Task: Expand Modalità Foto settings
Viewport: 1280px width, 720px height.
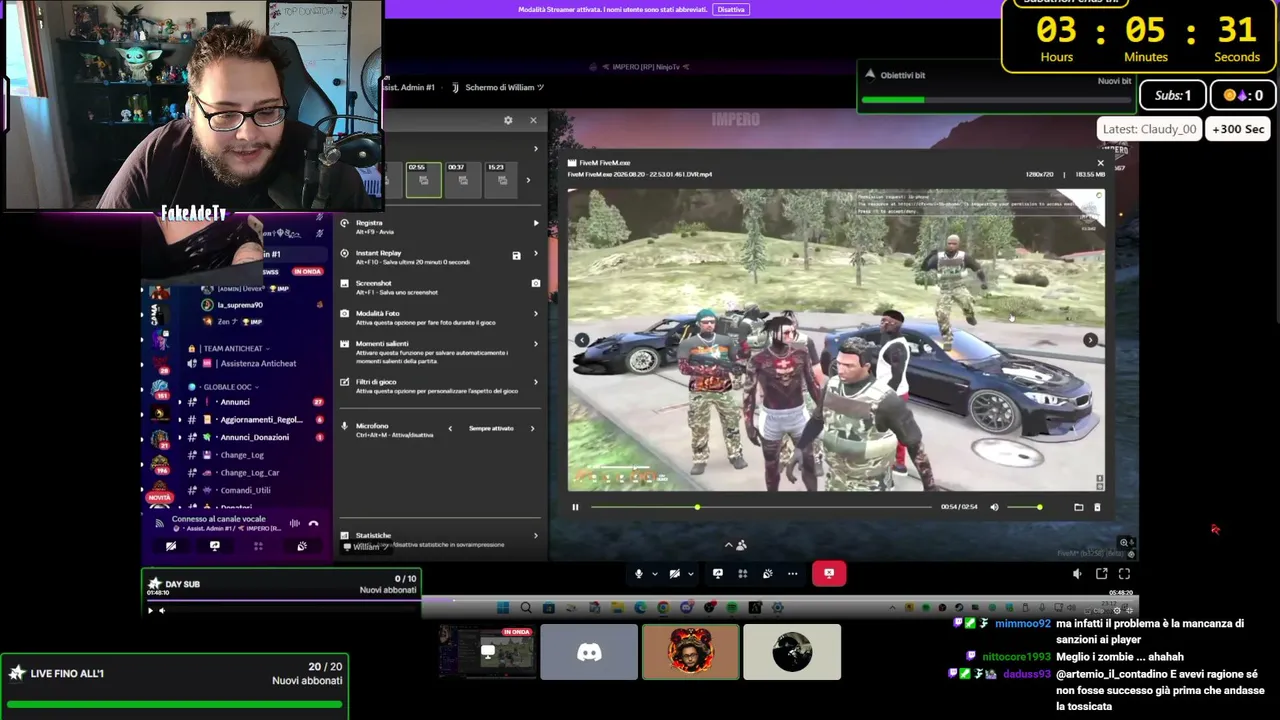Action: 536,314
